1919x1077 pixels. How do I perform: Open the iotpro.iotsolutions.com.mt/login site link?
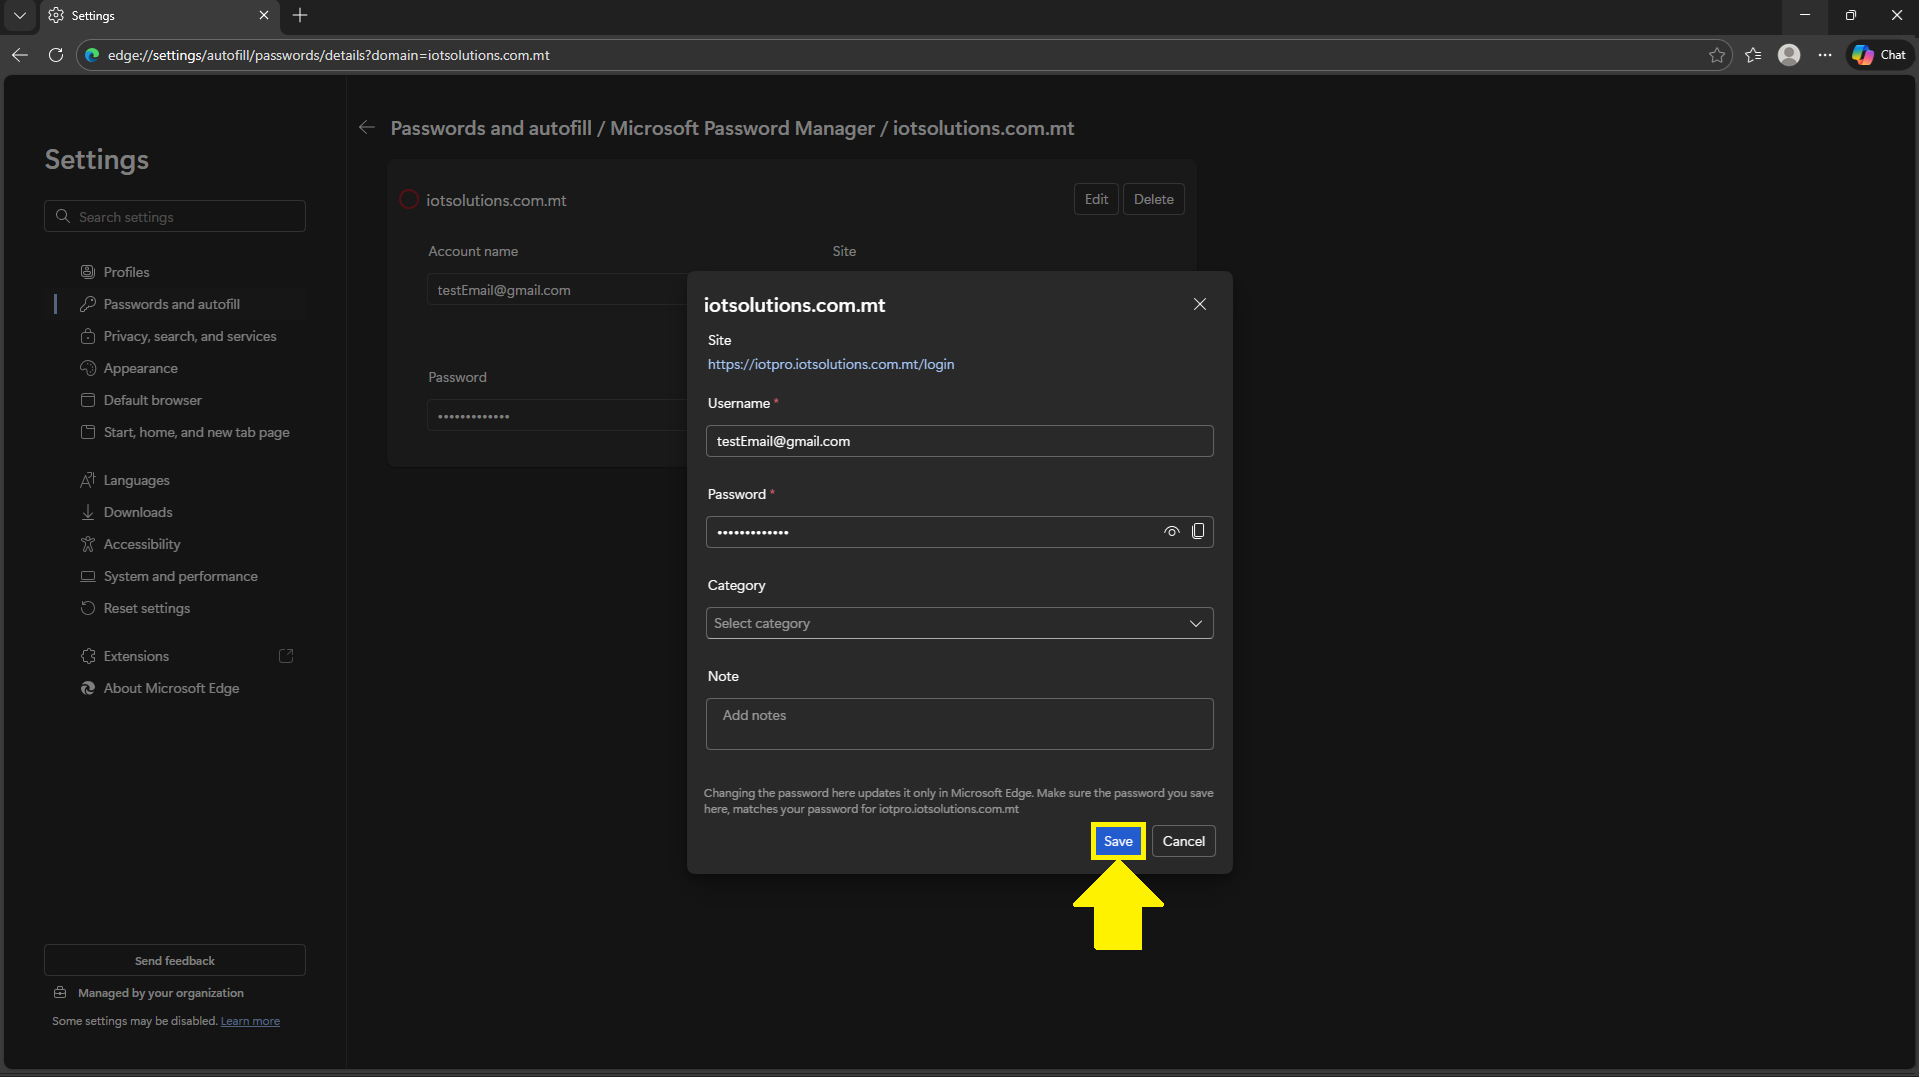pyautogui.click(x=831, y=364)
